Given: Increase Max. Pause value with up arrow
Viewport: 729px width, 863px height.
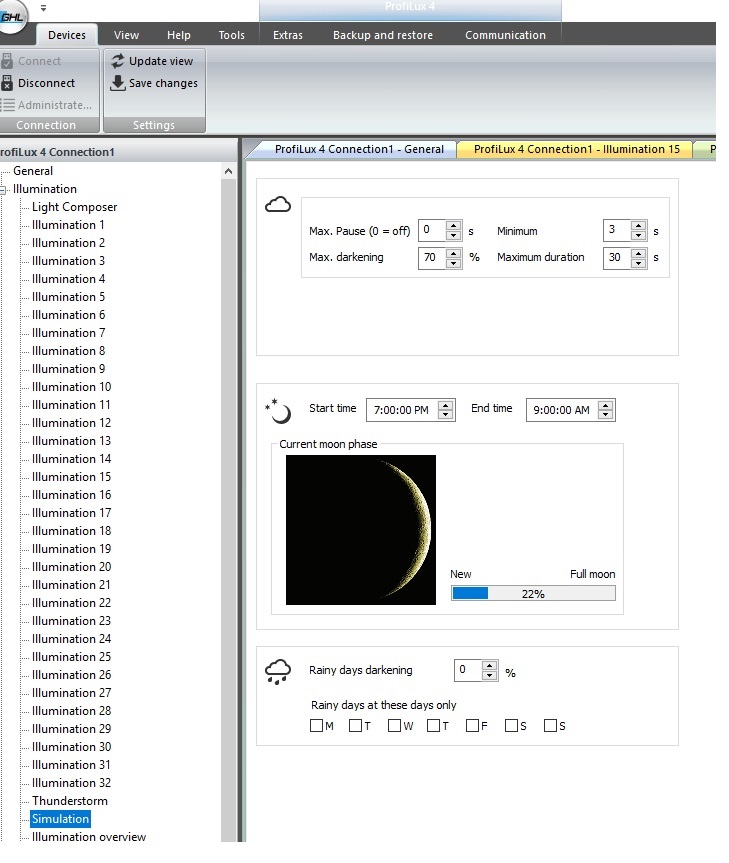Looking at the screenshot, I should click(x=453, y=225).
